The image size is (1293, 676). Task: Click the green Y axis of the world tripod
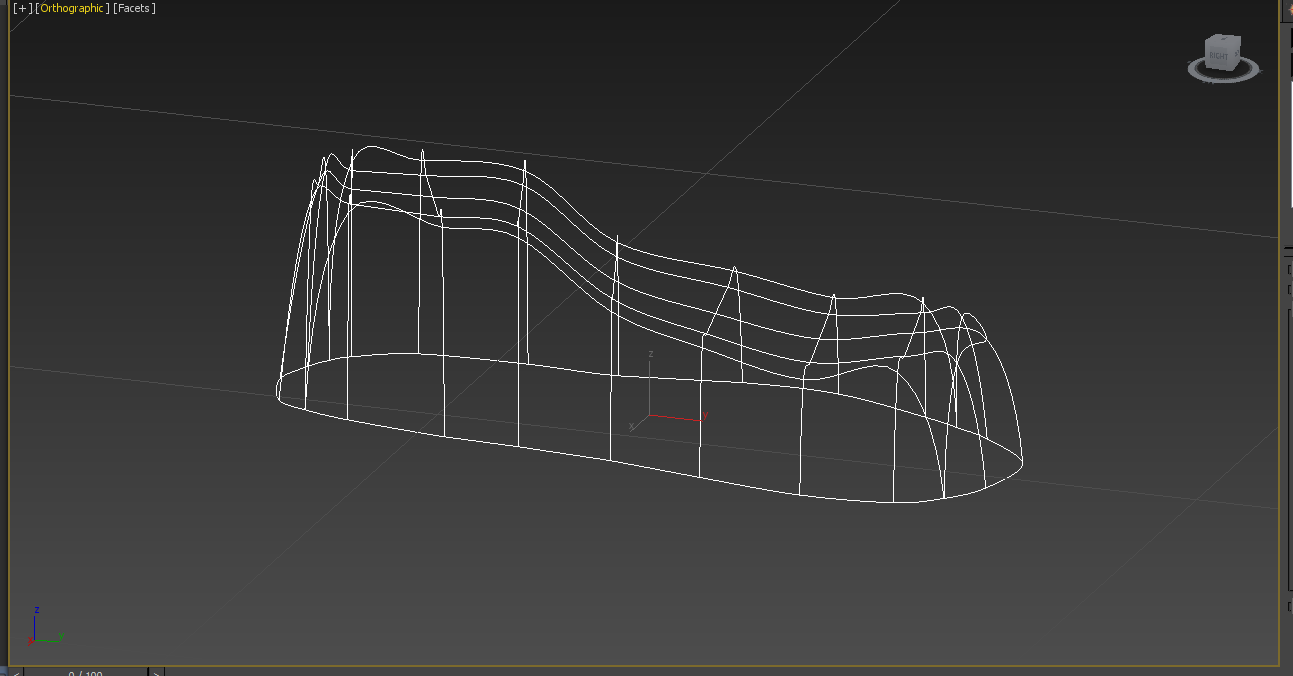click(48, 639)
